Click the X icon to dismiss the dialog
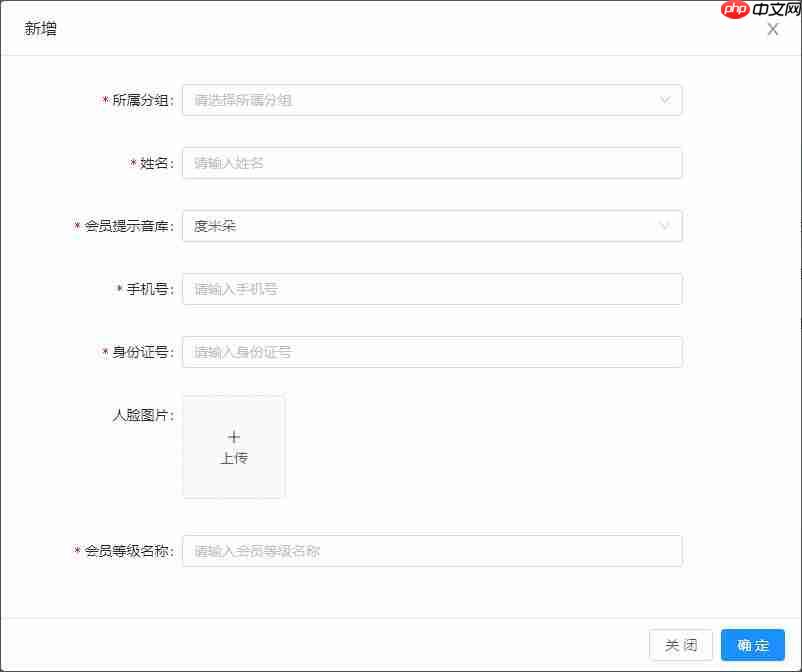This screenshot has height=672, width=802. pos(772,29)
